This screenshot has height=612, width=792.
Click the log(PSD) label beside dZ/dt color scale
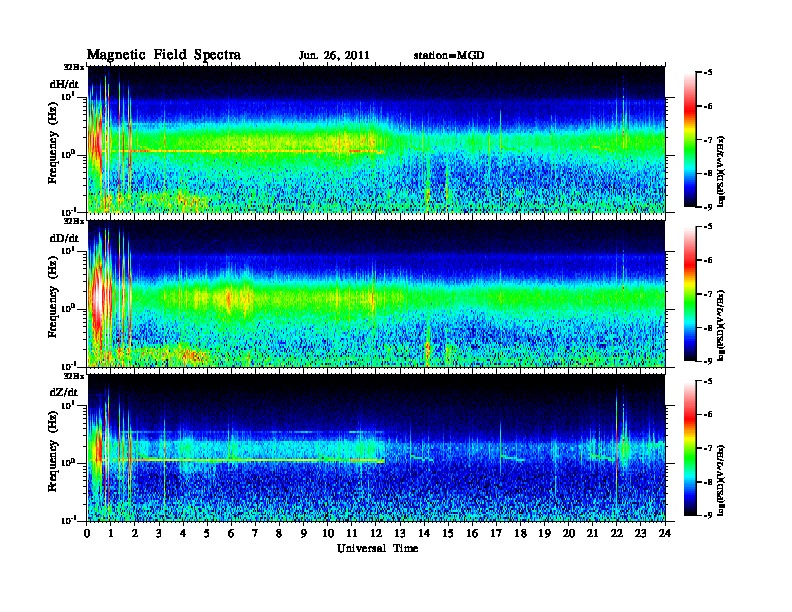point(721,480)
